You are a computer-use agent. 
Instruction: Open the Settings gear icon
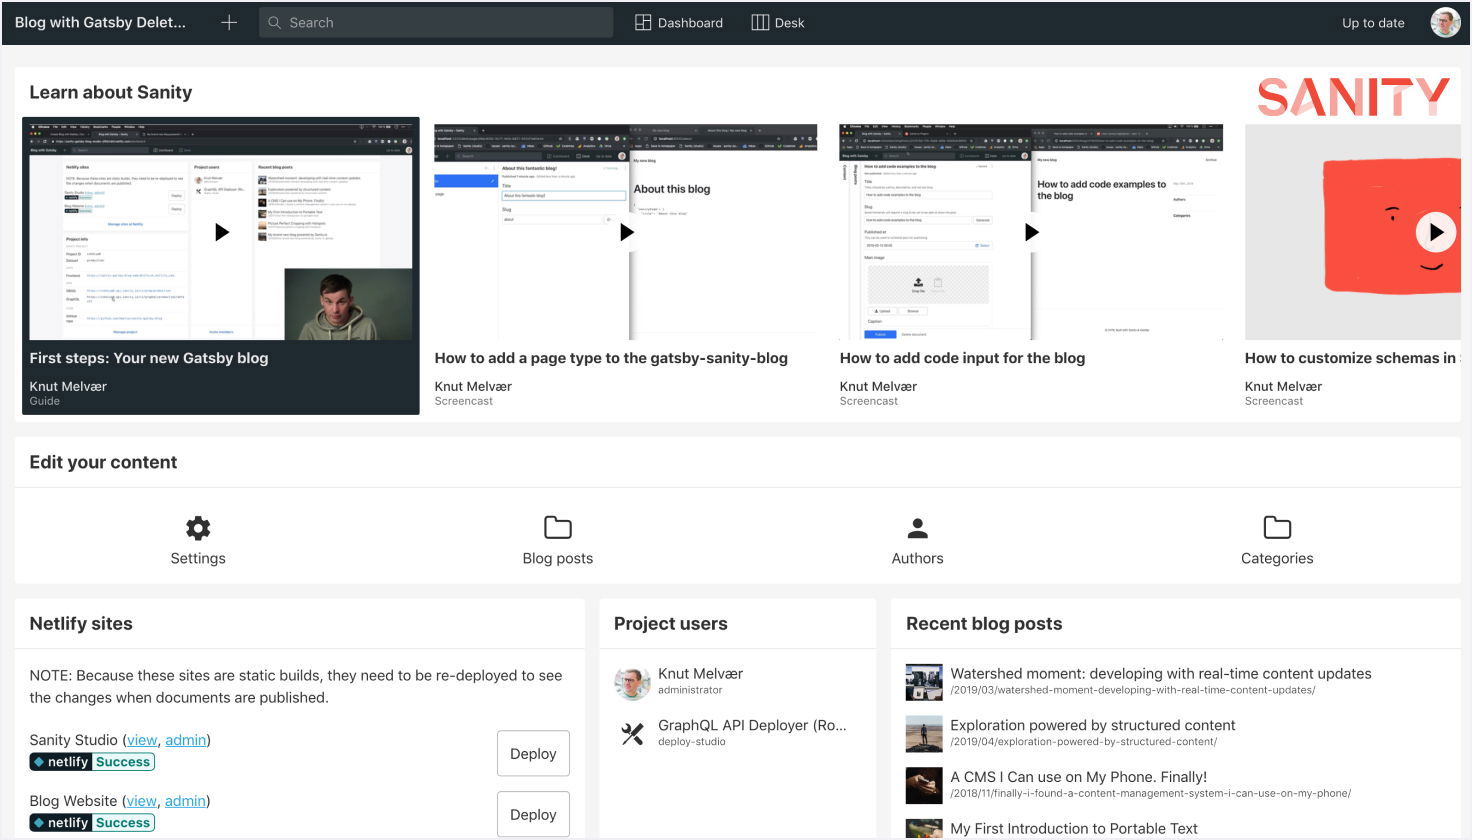[198, 528]
